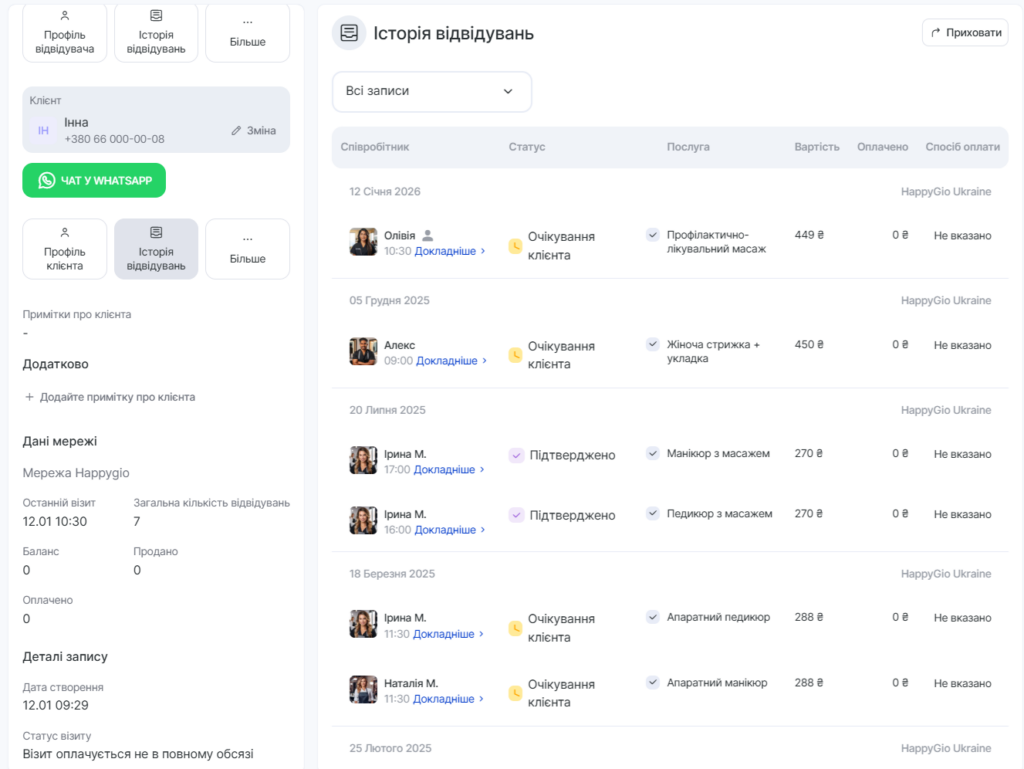Click the ІН client avatar badge
1024x769 pixels.
tap(43, 131)
